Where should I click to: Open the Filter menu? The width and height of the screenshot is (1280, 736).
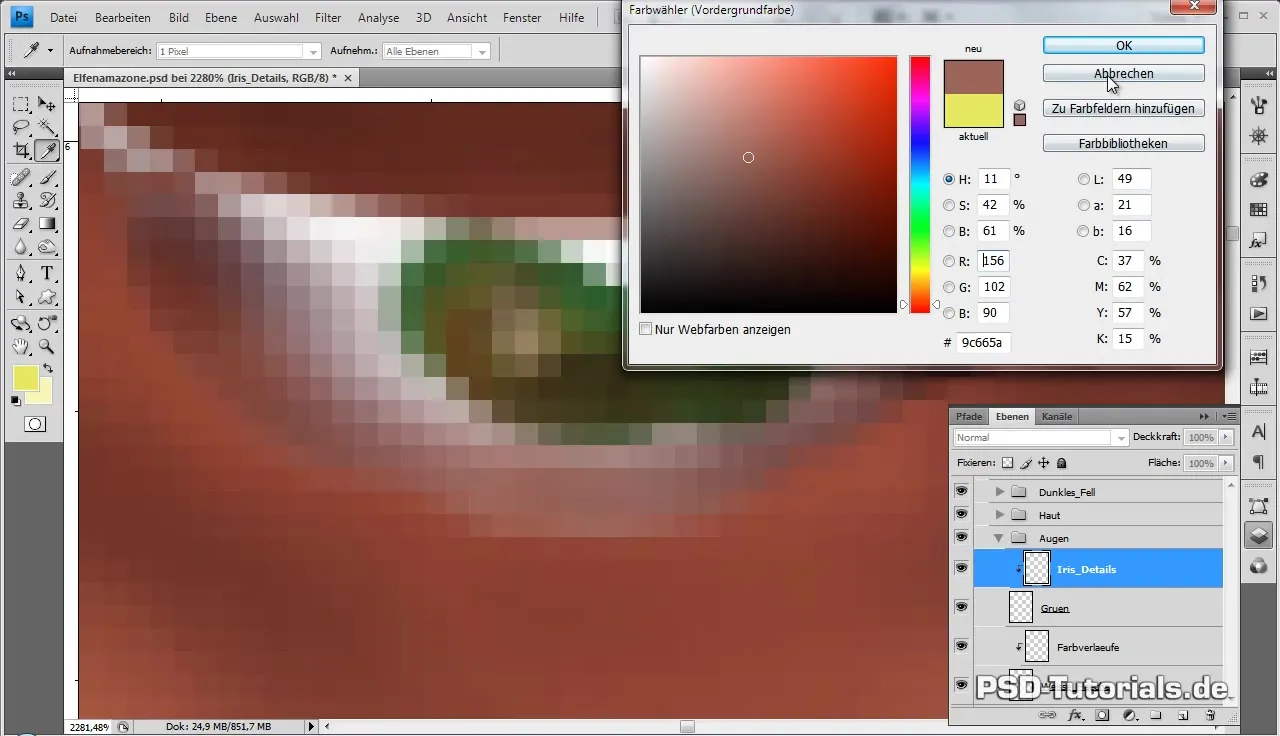coord(328,18)
